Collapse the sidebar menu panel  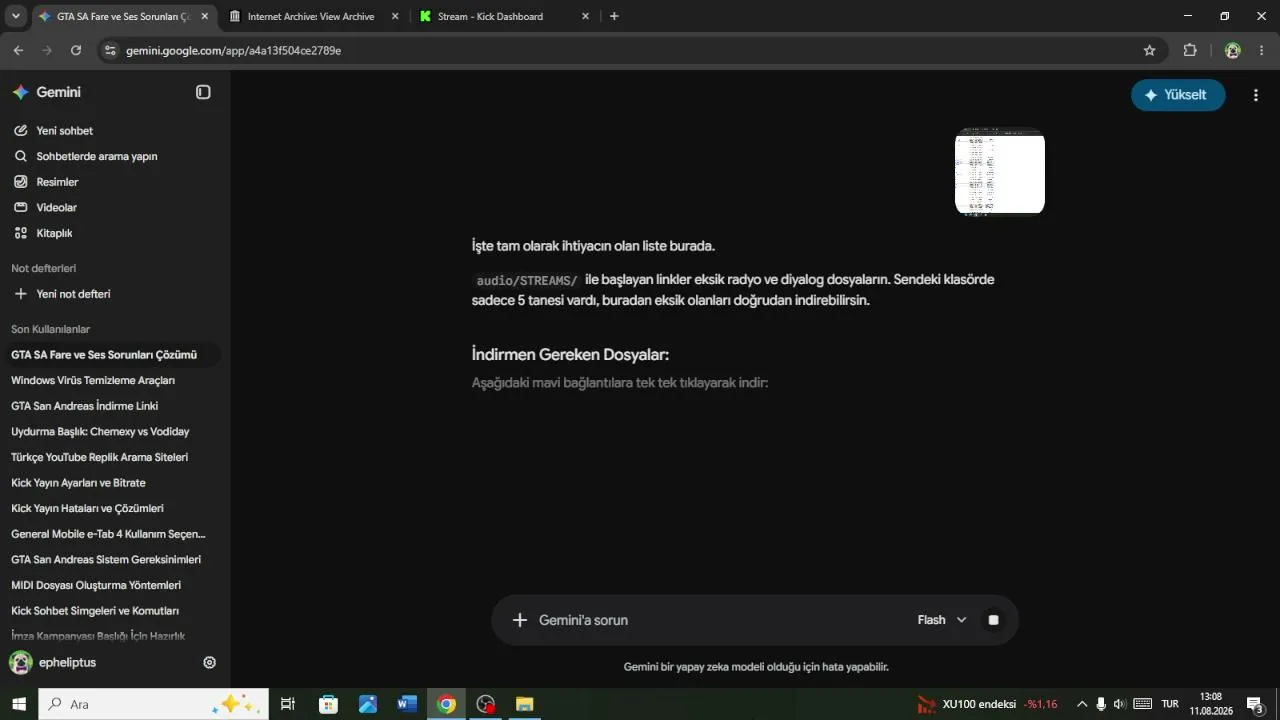[203, 92]
